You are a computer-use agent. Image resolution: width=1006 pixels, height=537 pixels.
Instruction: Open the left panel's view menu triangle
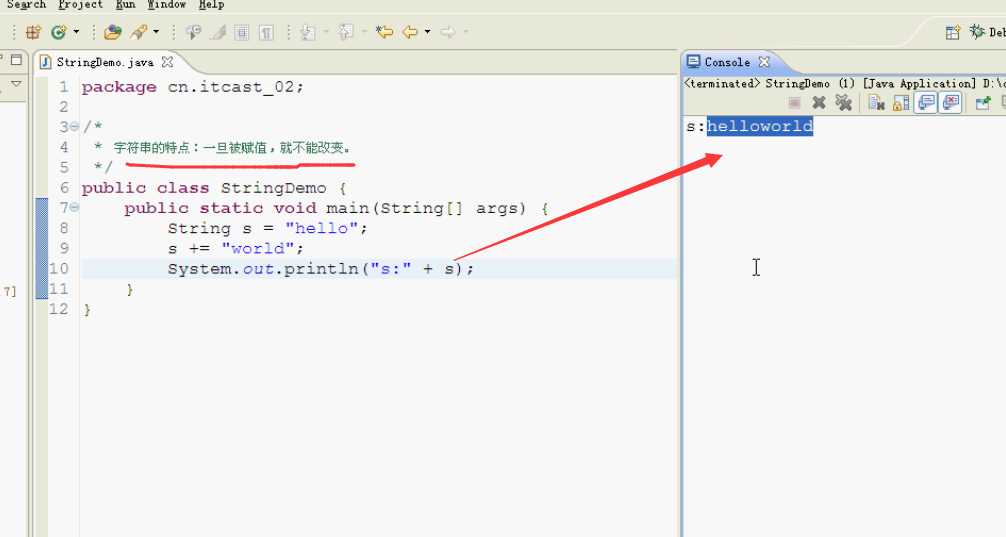[16, 83]
